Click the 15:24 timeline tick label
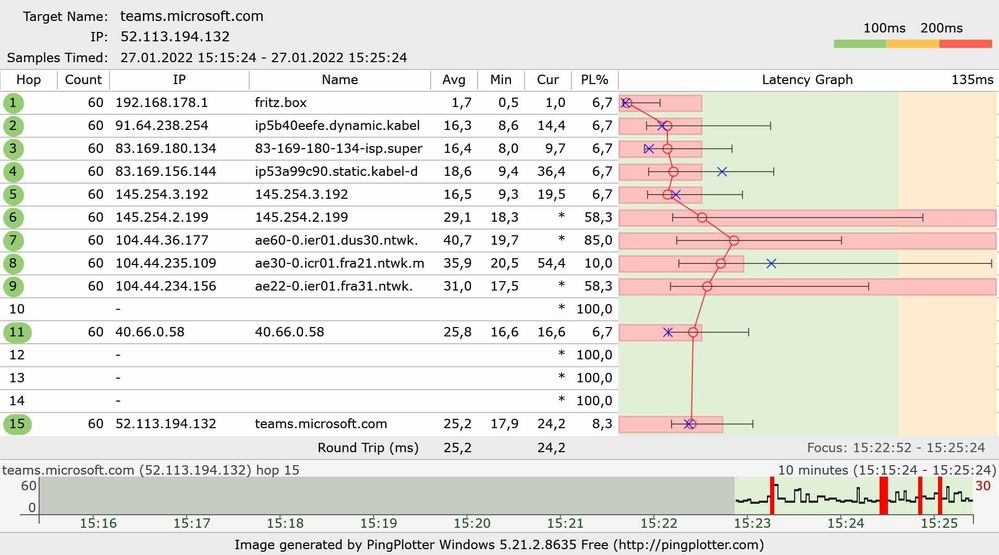This screenshot has height=555, width=999. point(845,523)
